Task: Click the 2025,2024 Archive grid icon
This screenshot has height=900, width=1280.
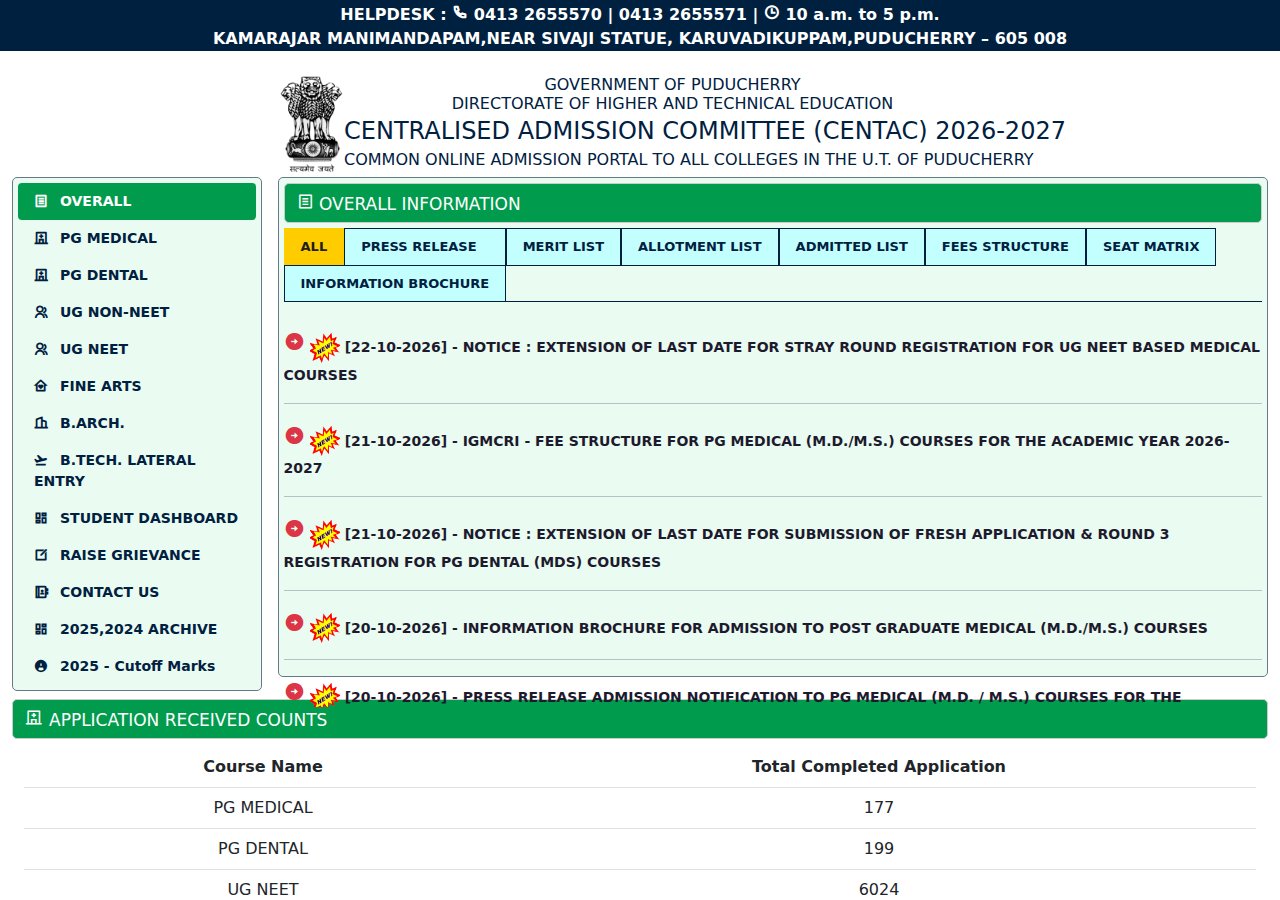Action: point(41,629)
